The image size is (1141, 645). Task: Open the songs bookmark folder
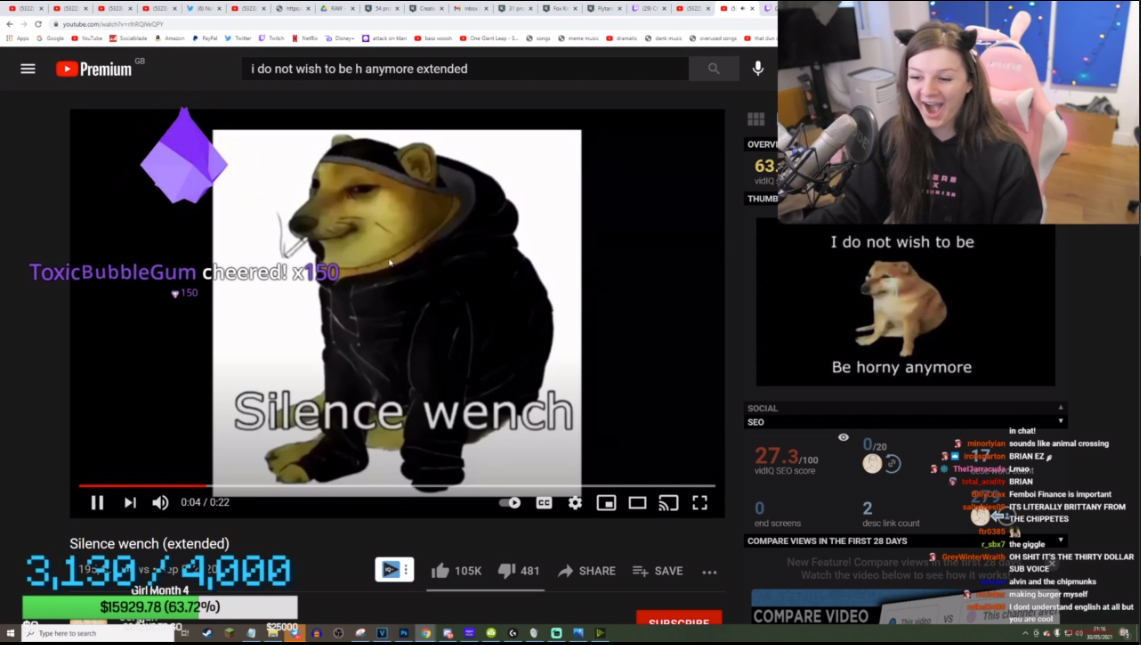click(538, 38)
